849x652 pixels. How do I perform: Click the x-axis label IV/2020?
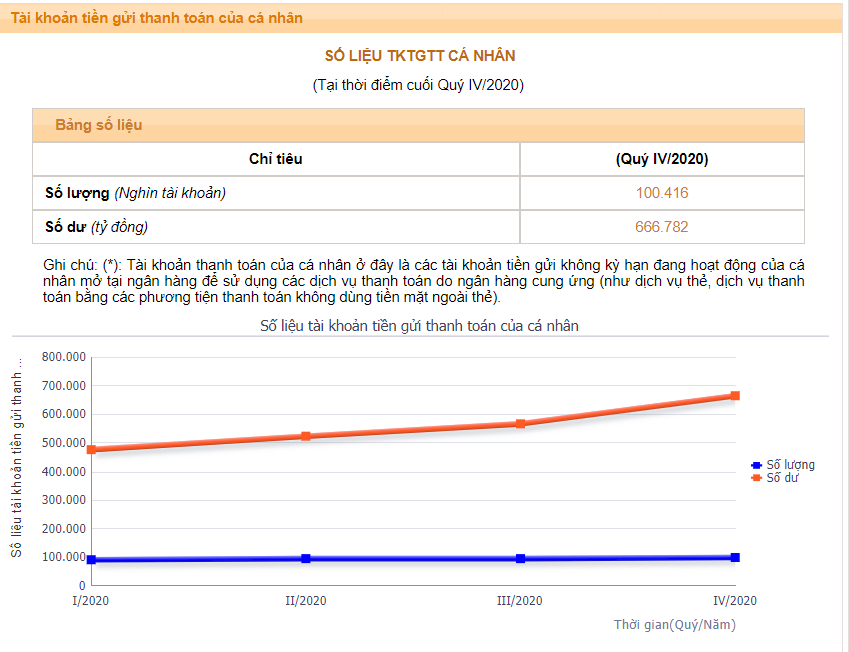[735, 601]
